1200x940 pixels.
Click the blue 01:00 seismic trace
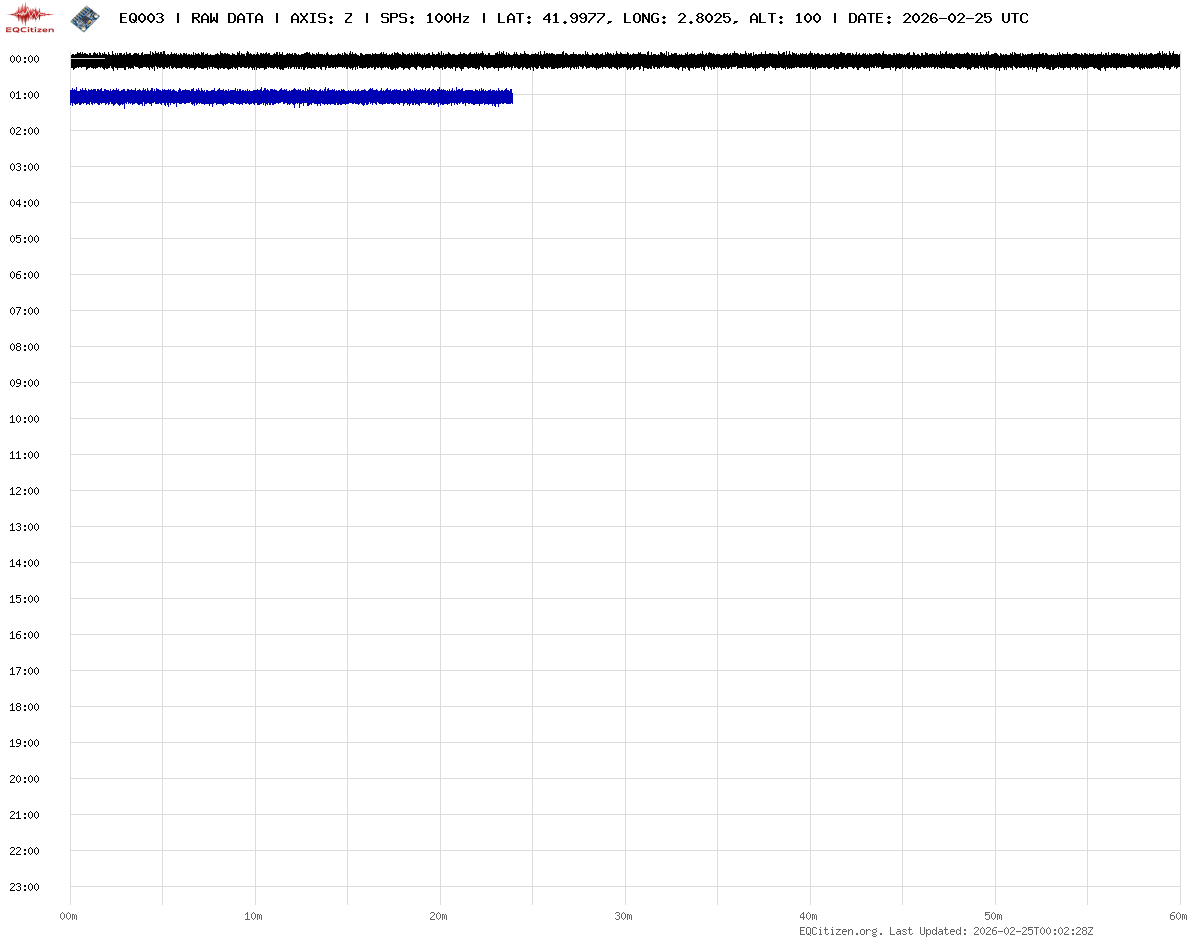point(290,97)
